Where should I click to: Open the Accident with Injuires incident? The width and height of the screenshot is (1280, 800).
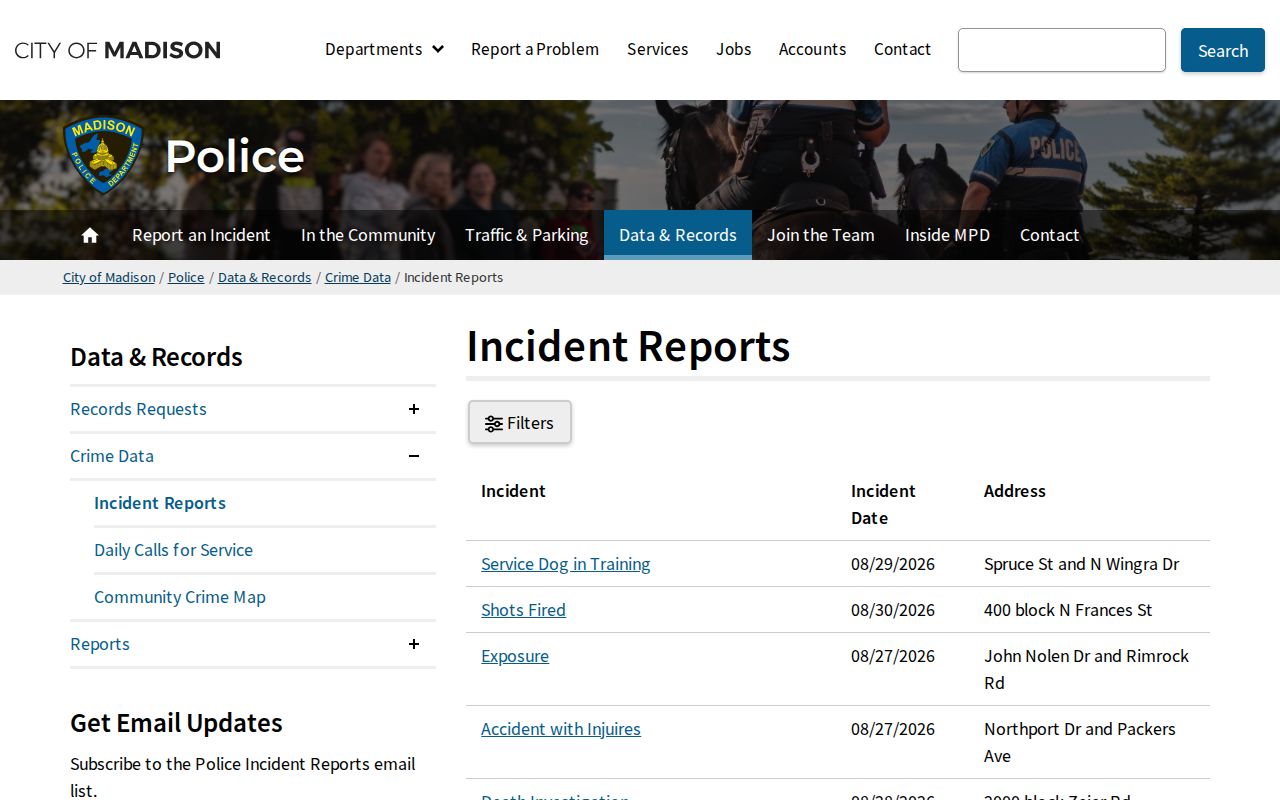[561, 729]
